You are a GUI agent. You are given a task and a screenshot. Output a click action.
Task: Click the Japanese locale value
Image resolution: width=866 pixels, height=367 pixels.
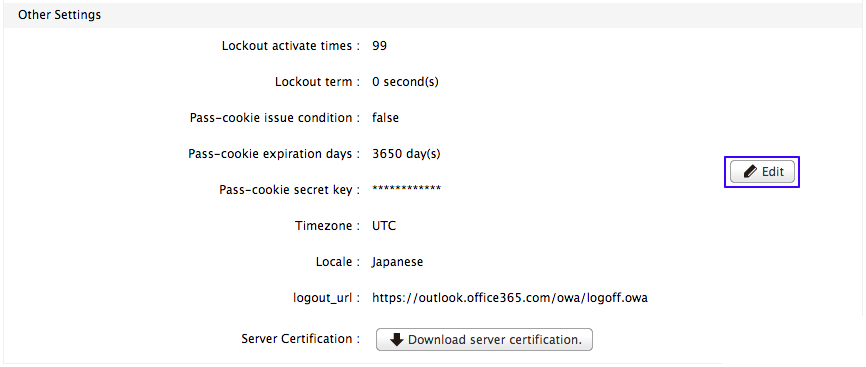tap(398, 262)
